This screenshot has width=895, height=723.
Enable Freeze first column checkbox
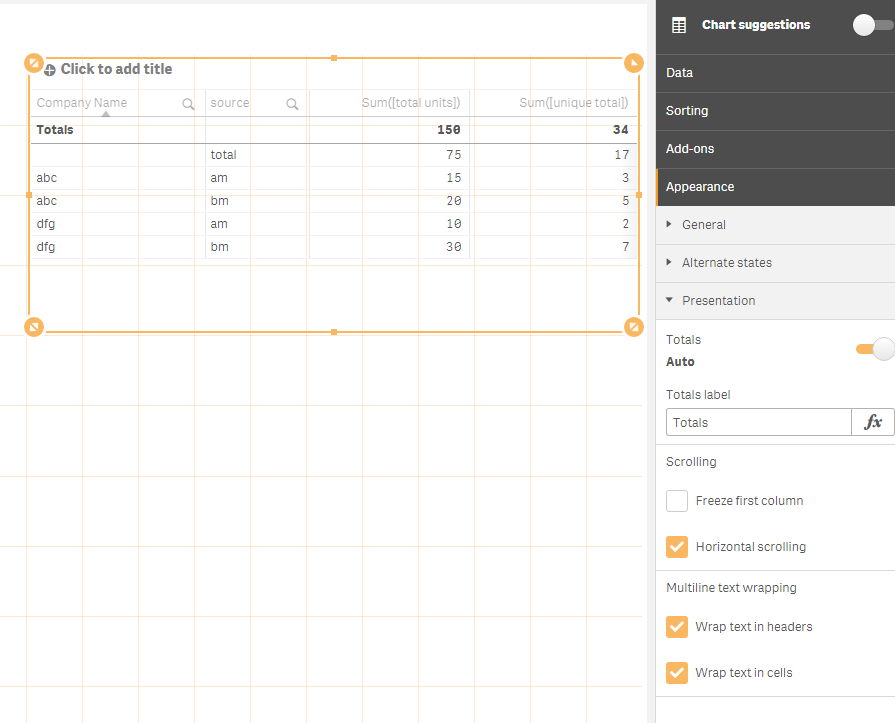point(677,501)
